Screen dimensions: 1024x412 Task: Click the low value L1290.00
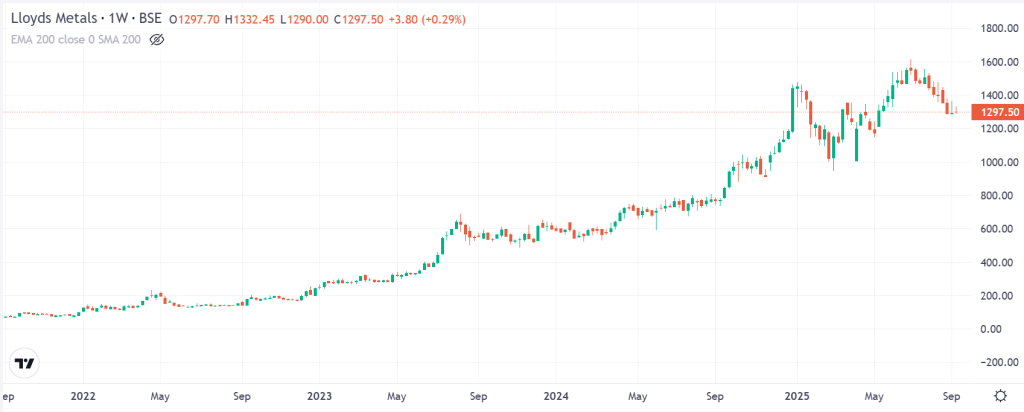tap(304, 20)
